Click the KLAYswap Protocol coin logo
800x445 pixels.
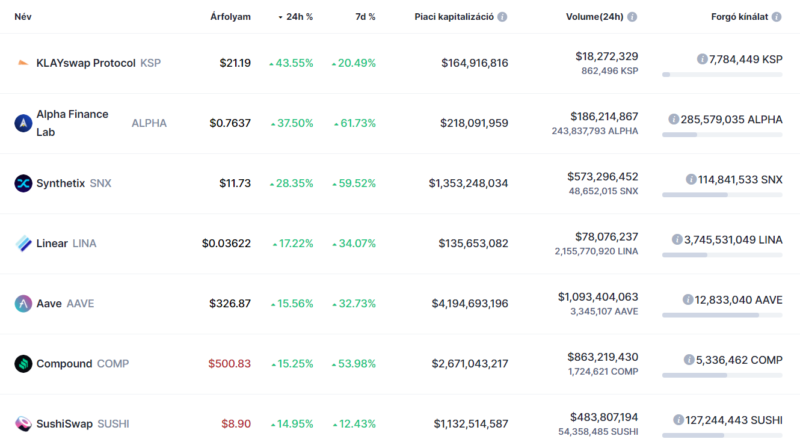click(x=23, y=63)
